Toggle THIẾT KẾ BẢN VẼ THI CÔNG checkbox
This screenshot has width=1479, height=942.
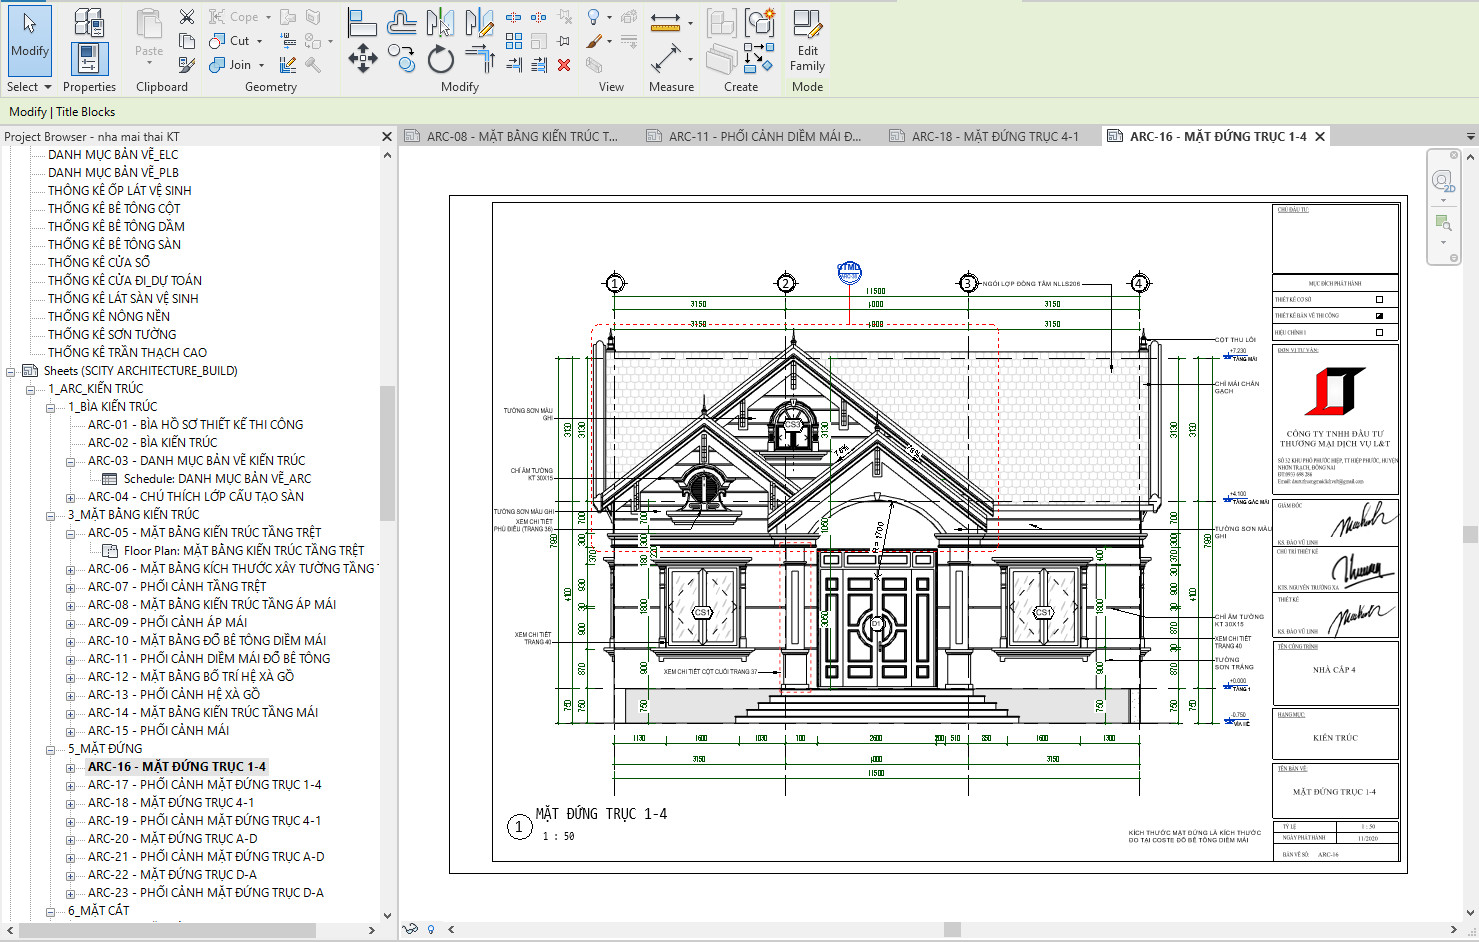[1379, 315]
